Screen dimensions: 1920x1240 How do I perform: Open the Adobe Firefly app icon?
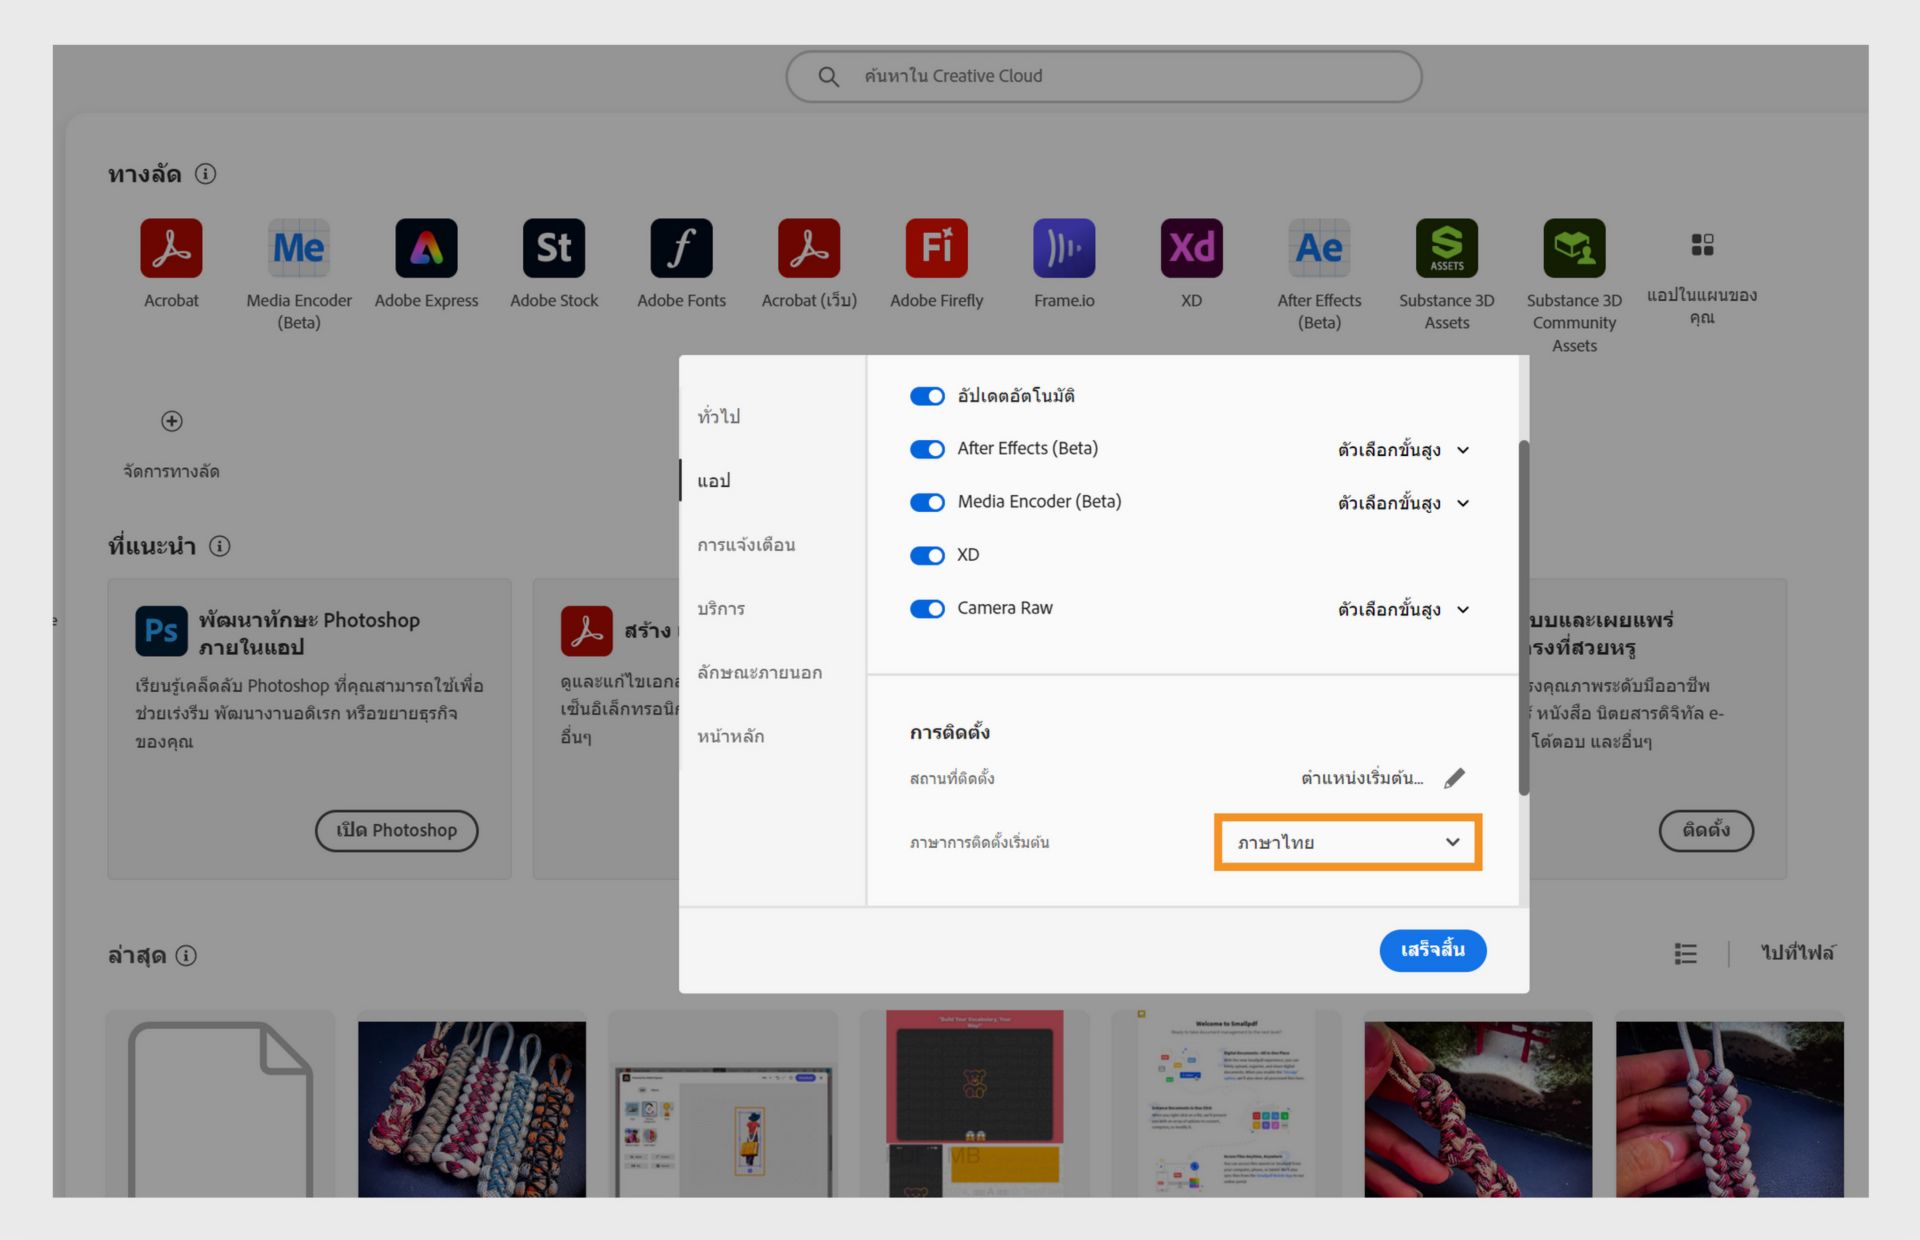point(936,248)
